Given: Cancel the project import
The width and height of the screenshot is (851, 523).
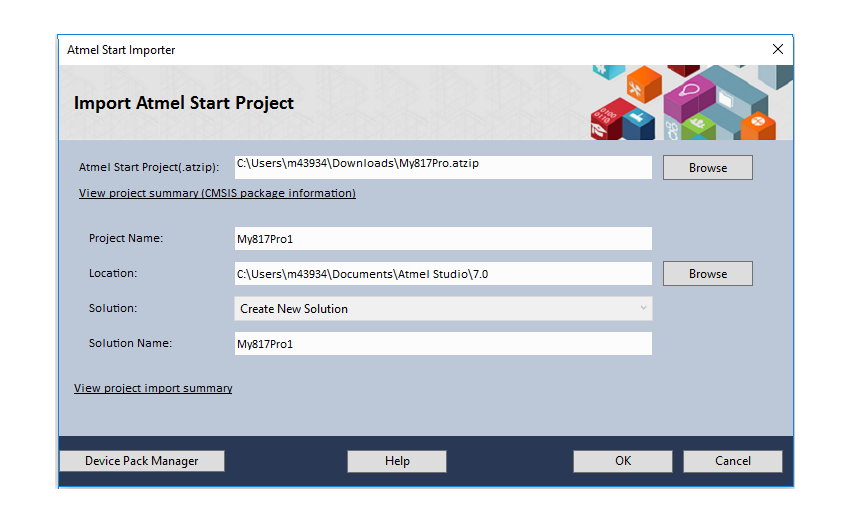Looking at the screenshot, I should coord(732,461).
